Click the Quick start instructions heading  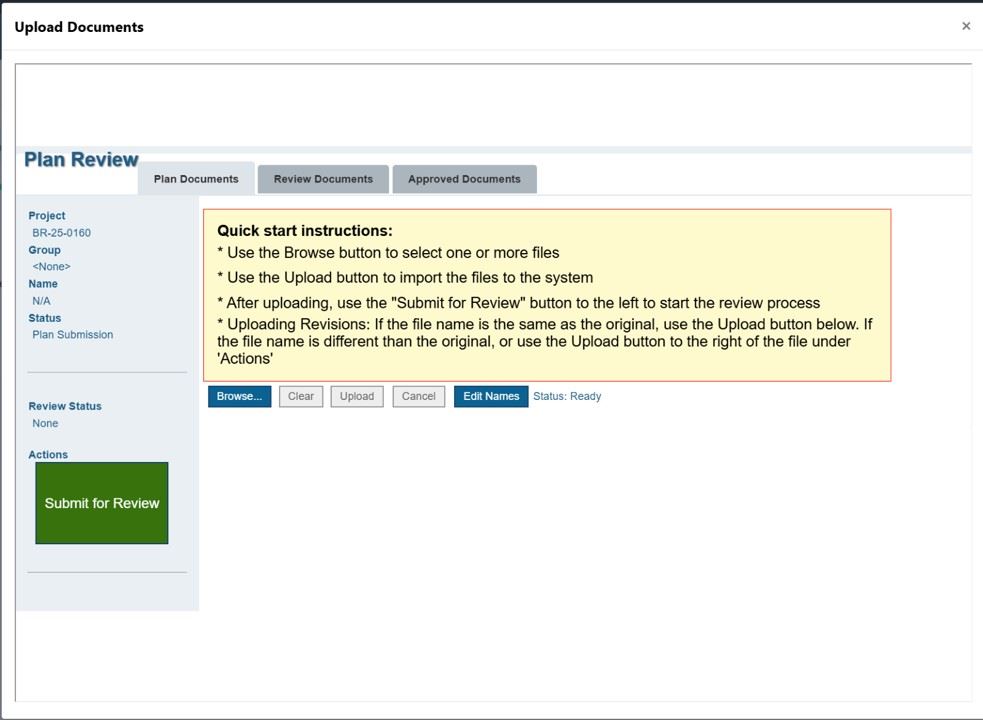tap(304, 231)
